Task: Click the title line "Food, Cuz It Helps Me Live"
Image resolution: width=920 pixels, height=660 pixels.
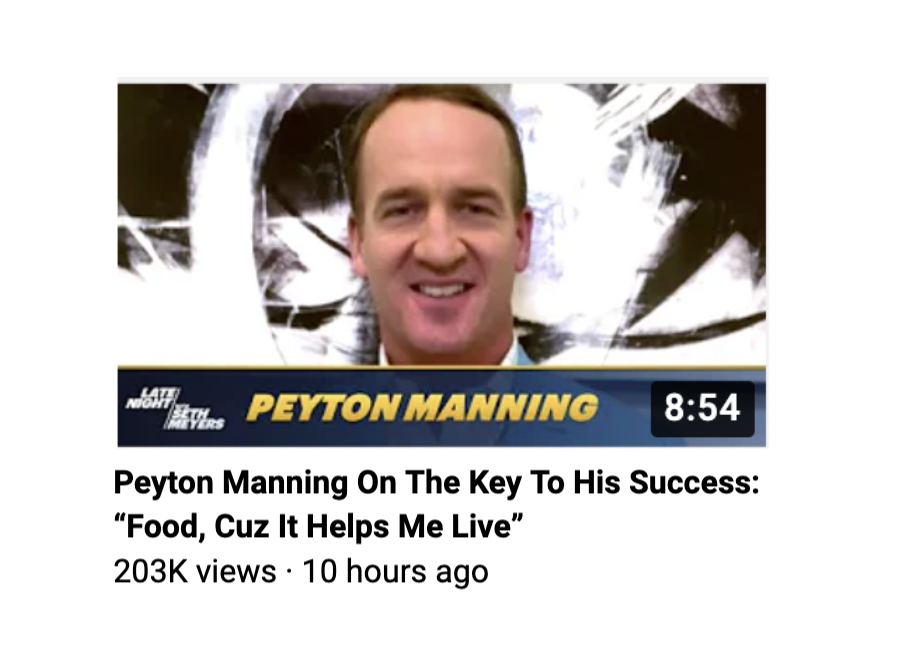Action: pyautogui.click(x=318, y=526)
